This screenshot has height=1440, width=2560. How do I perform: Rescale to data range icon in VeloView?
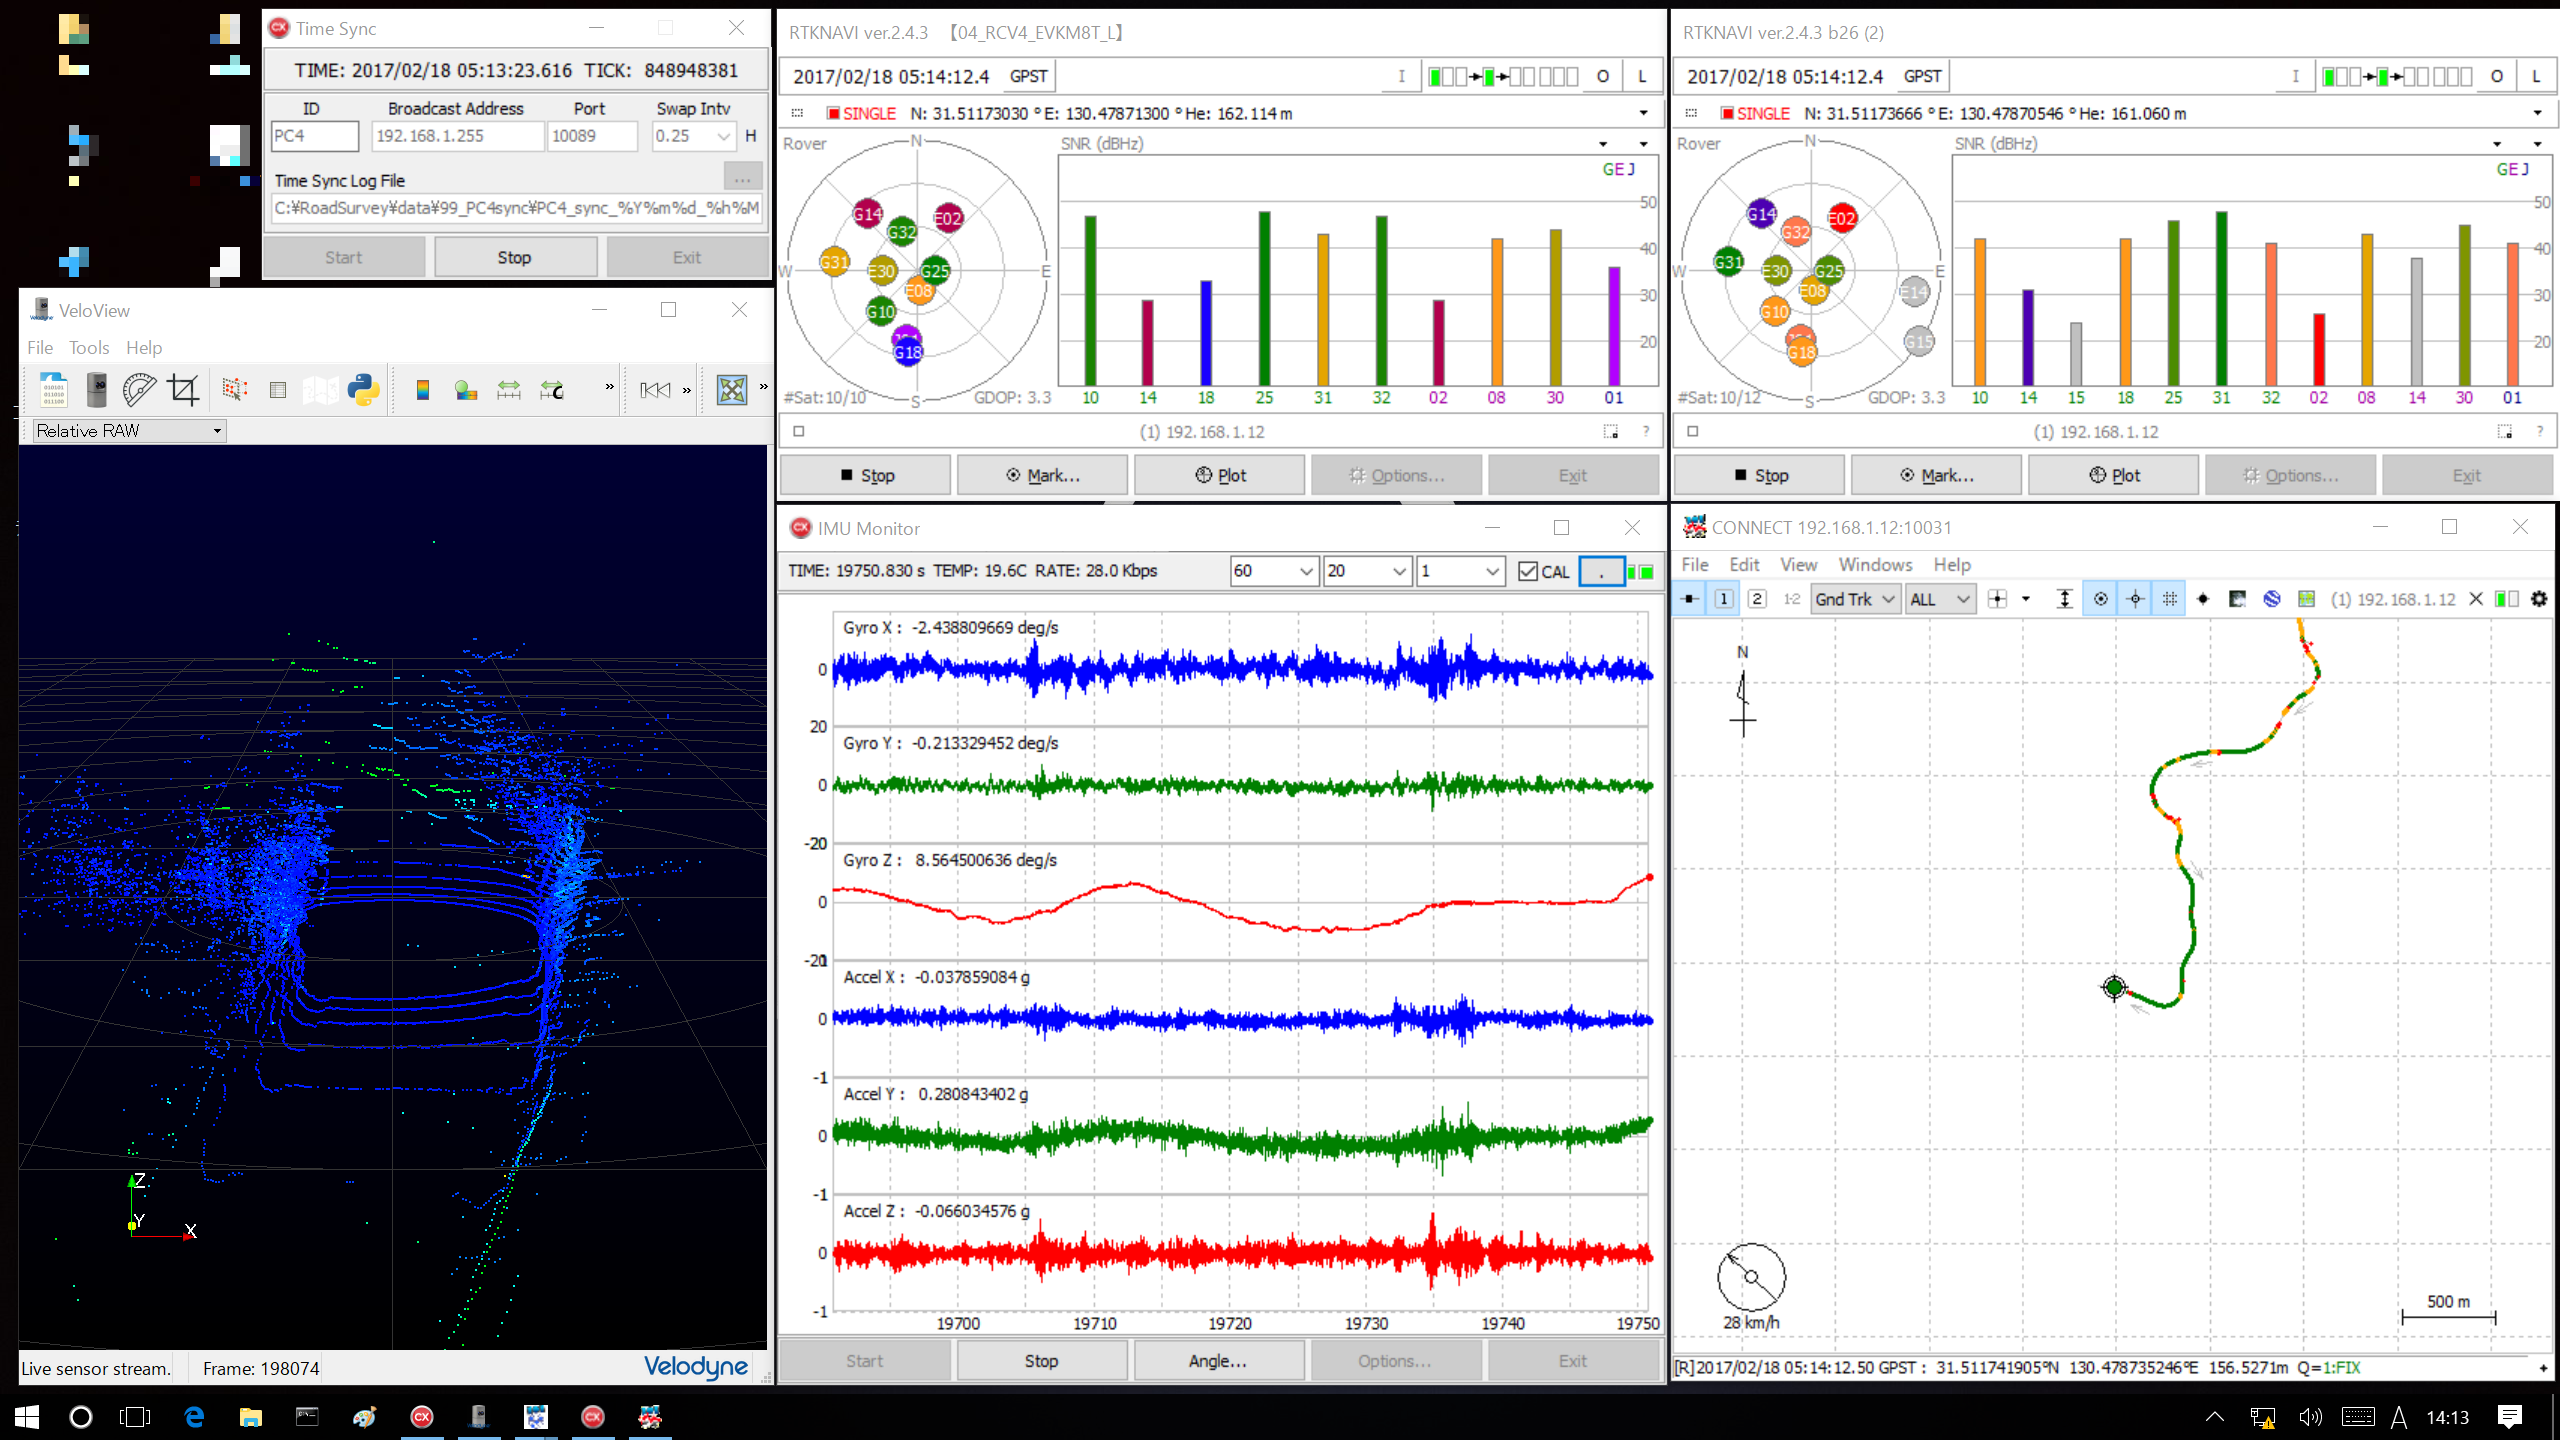pos(509,390)
